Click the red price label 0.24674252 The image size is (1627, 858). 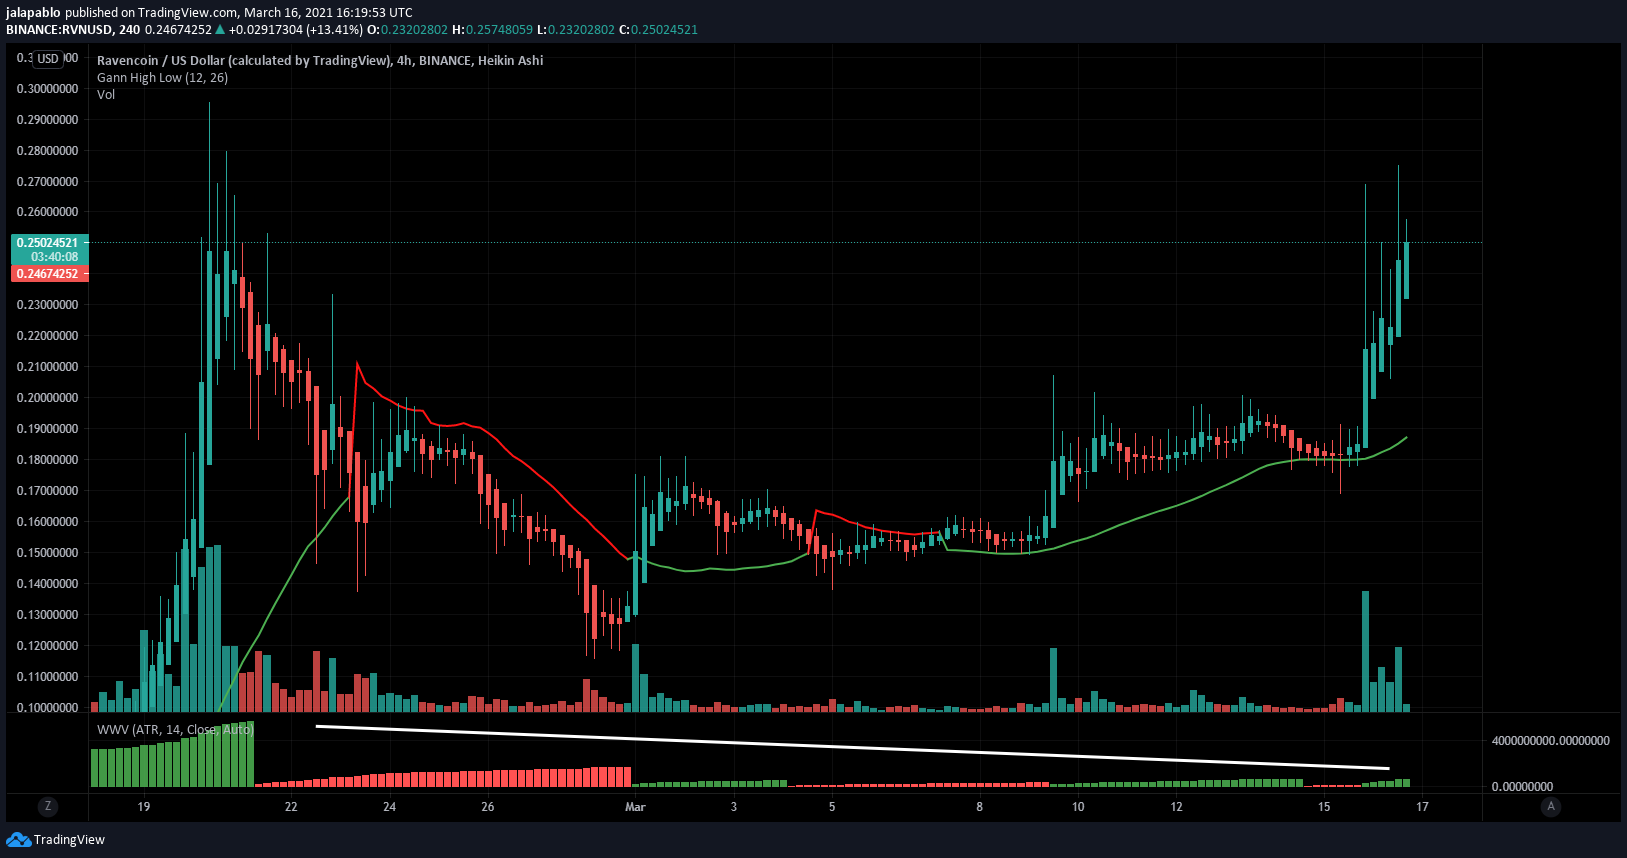(x=49, y=274)
